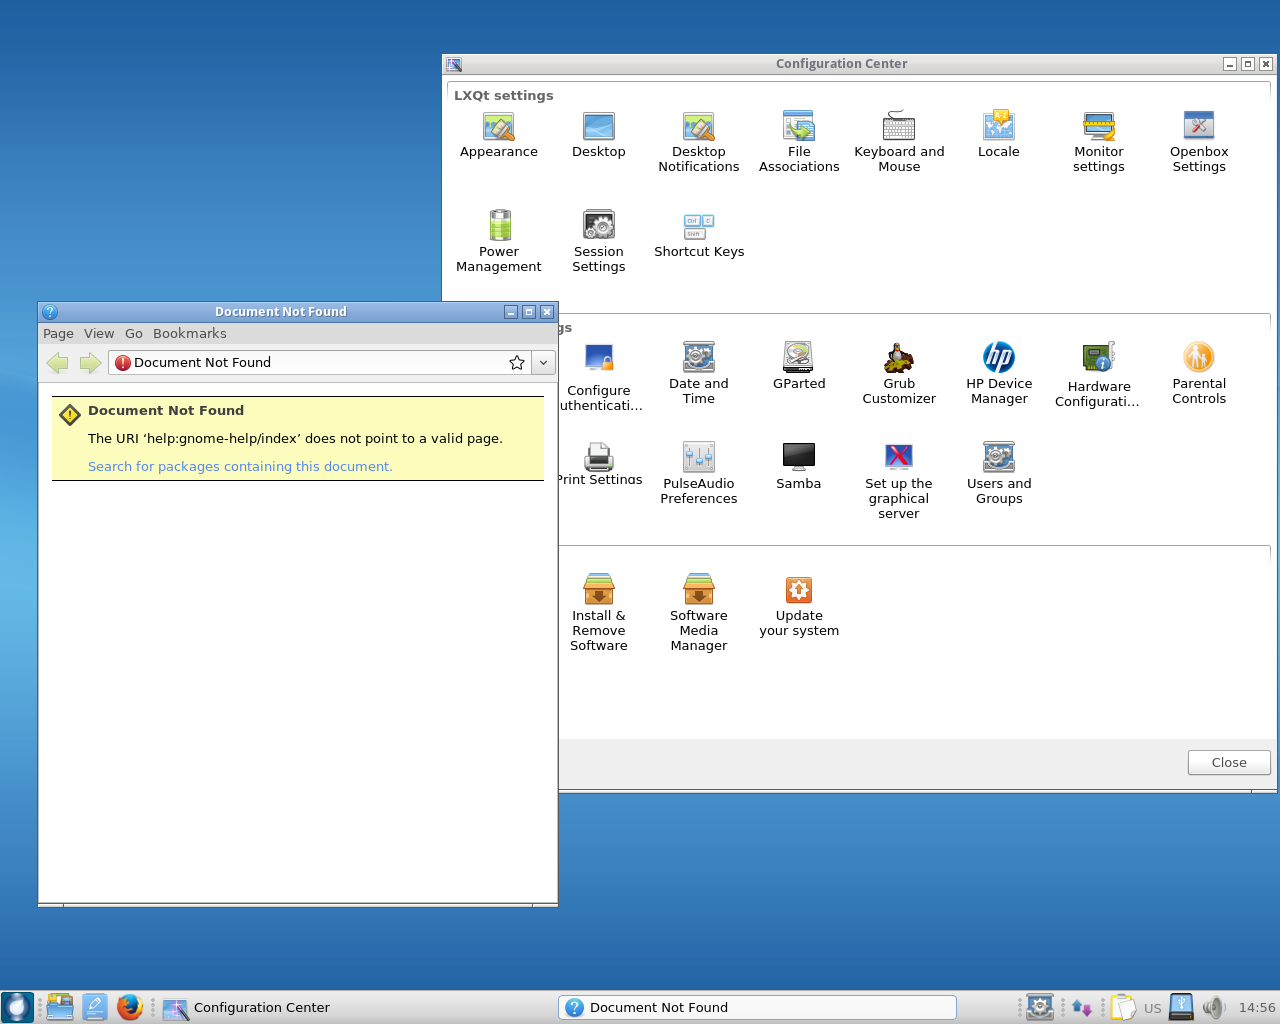Open Update your system
Image resolution: width=1280 pixels, height=1024 pixels.
point(799,606)
